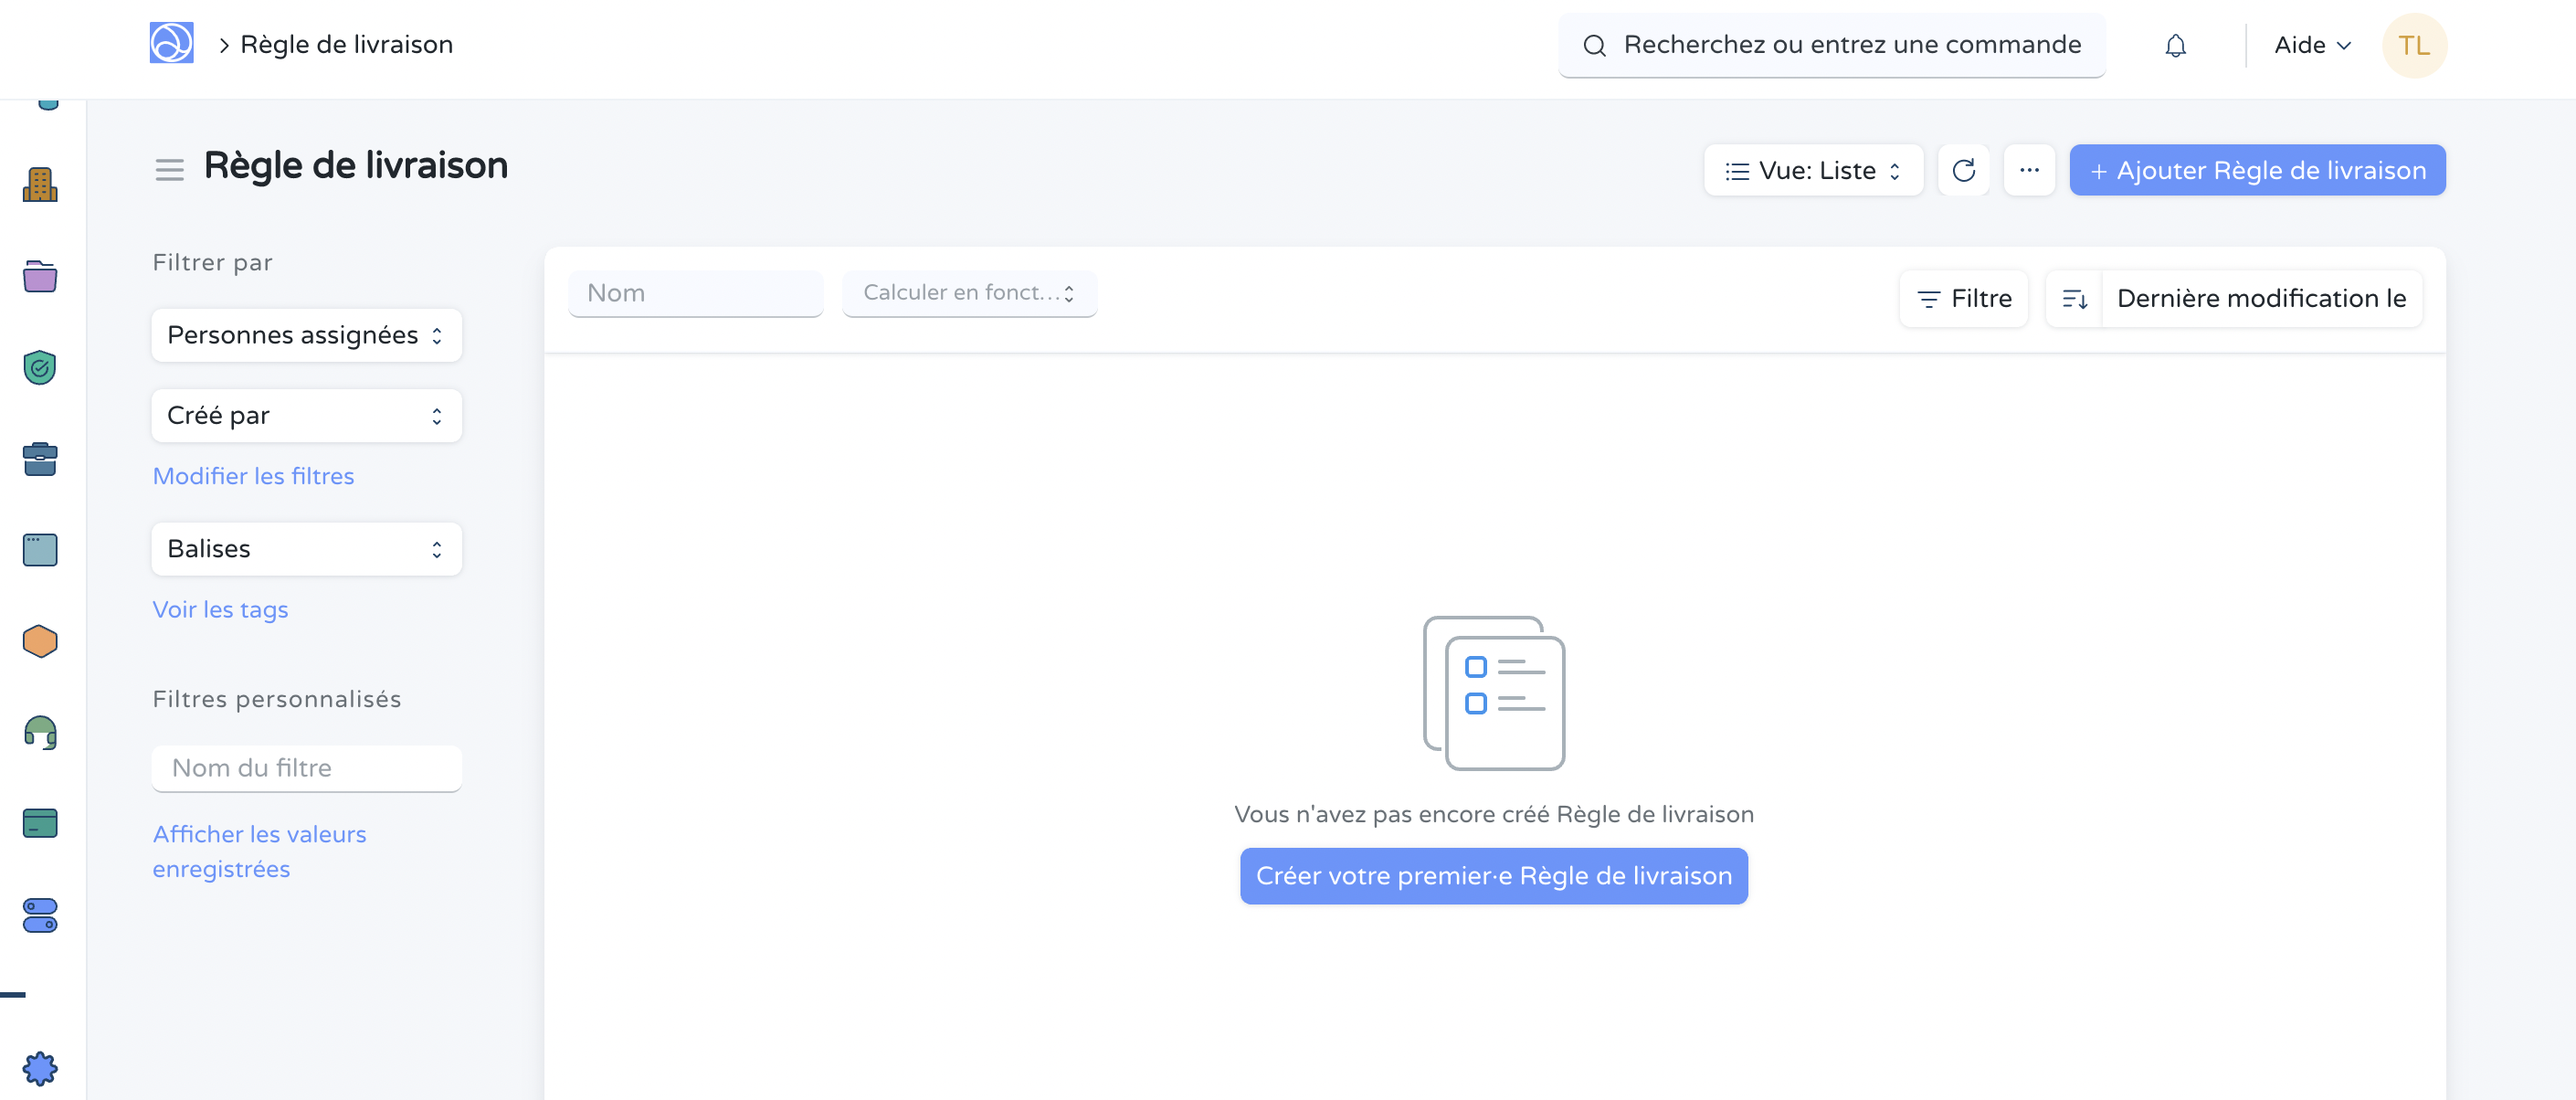Click Ajouter Règle de livraison button
The height and width of the screenshot is (1100, 2576).
tap(2257, 171)
